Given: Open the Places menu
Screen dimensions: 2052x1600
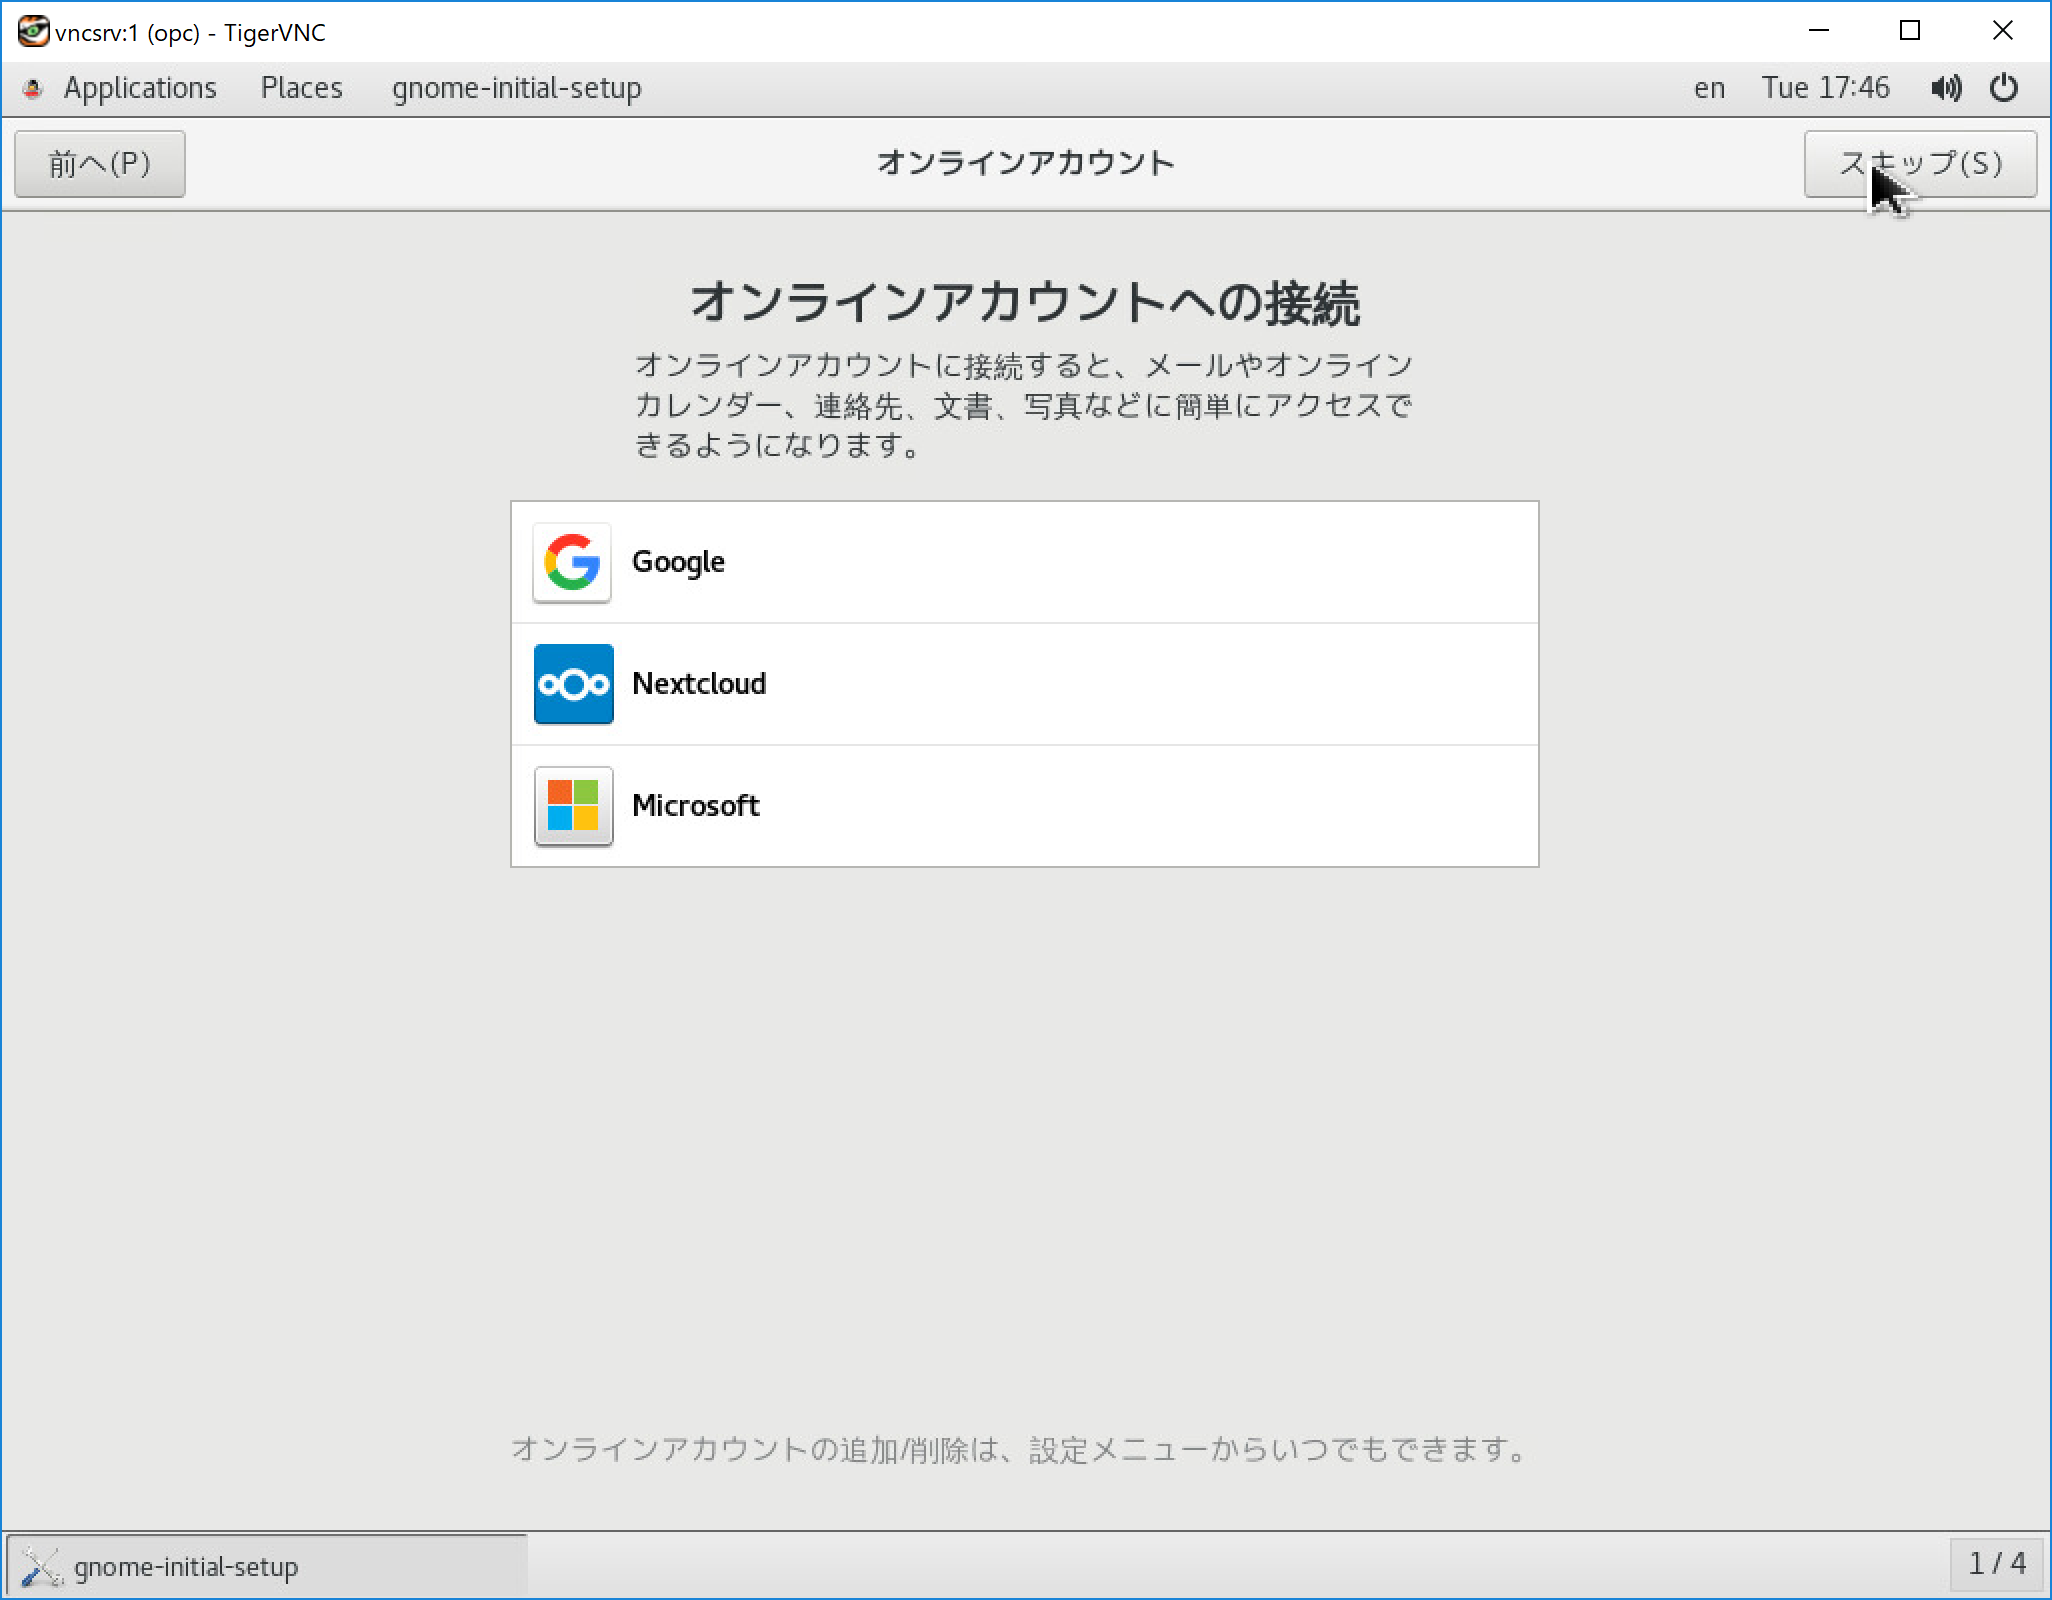Looking at the screenshot, I should (x=301, y=88).
